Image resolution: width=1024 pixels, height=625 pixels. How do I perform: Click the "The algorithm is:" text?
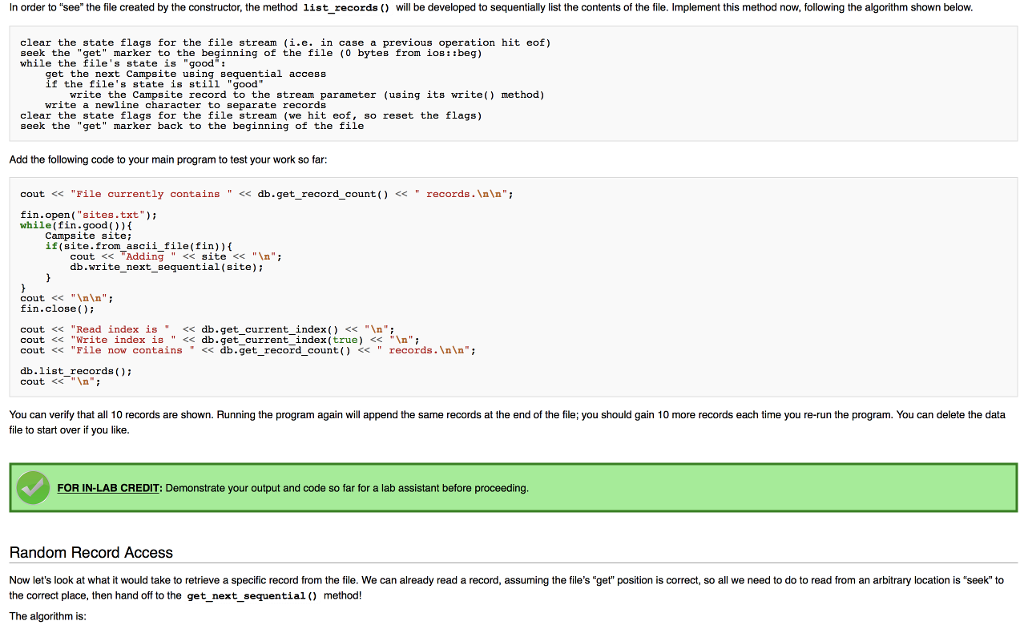coord(48,616)
